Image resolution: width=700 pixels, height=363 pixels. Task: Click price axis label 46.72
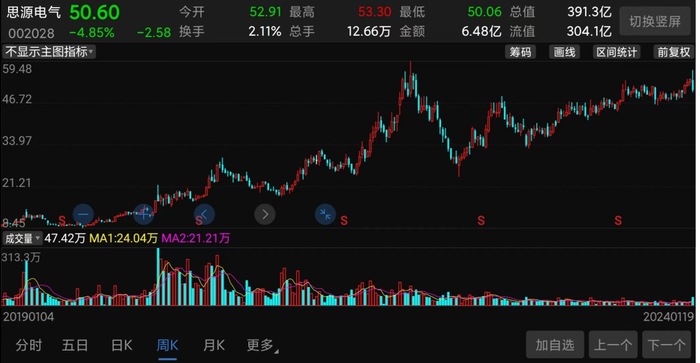pyautogui.click(x=17, y=99)
